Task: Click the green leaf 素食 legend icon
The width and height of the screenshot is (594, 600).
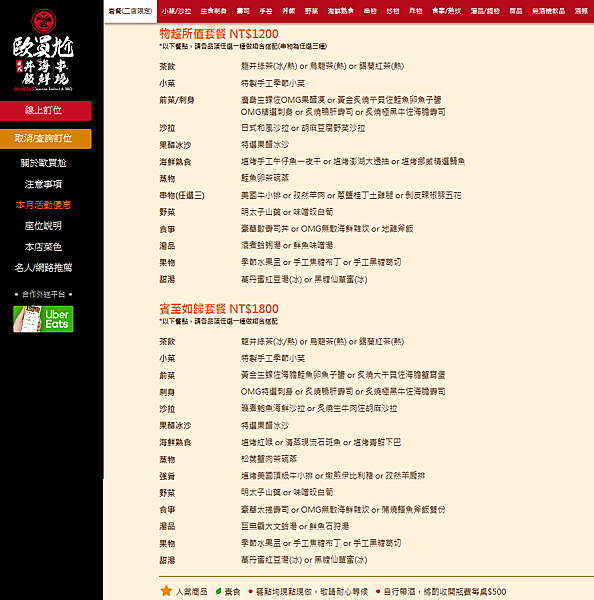Action: (219, 591)
